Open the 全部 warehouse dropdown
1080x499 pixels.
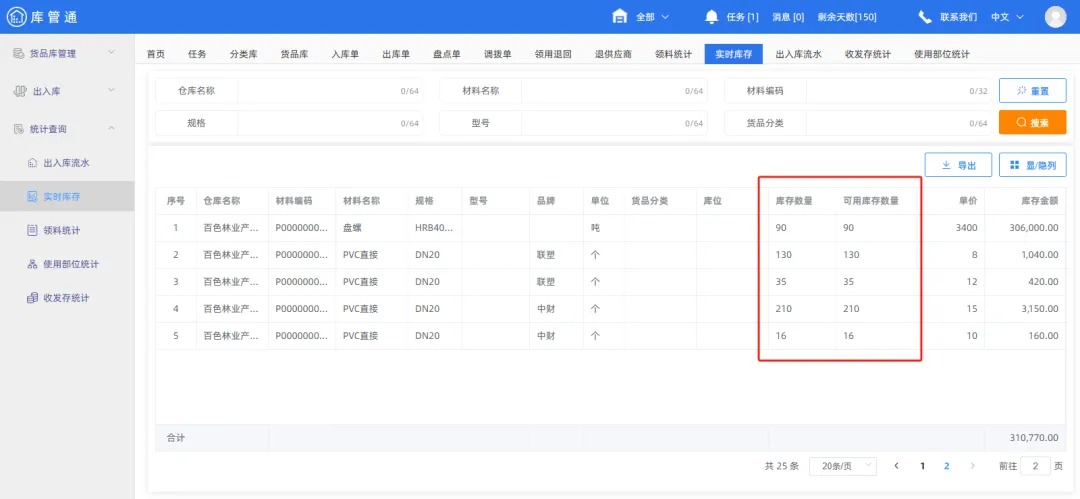652,17
